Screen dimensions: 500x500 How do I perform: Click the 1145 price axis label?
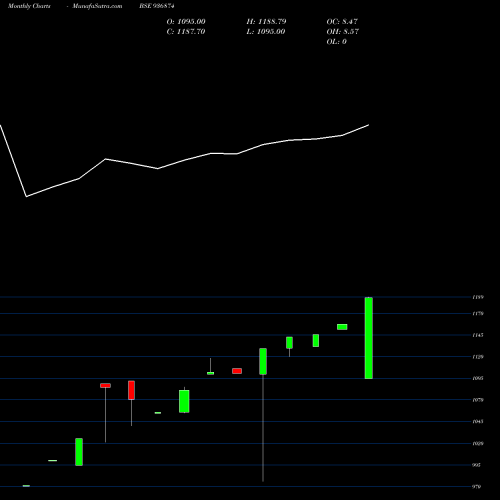(x=478, y=335)
